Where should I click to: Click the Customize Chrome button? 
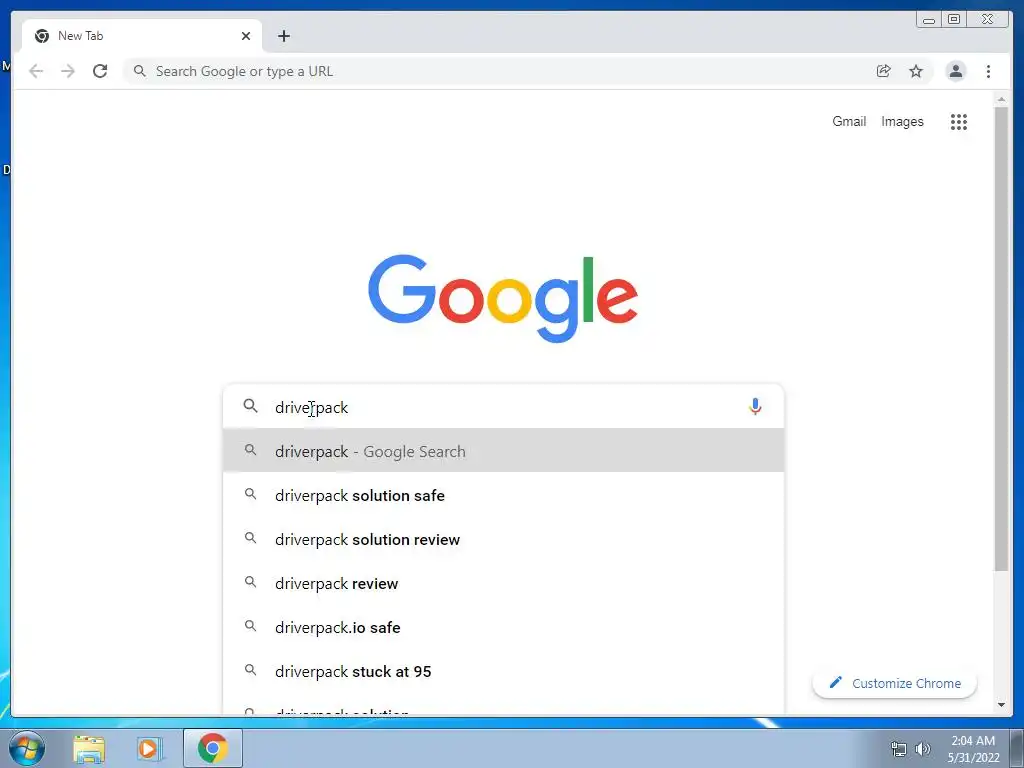pos(894,683)
